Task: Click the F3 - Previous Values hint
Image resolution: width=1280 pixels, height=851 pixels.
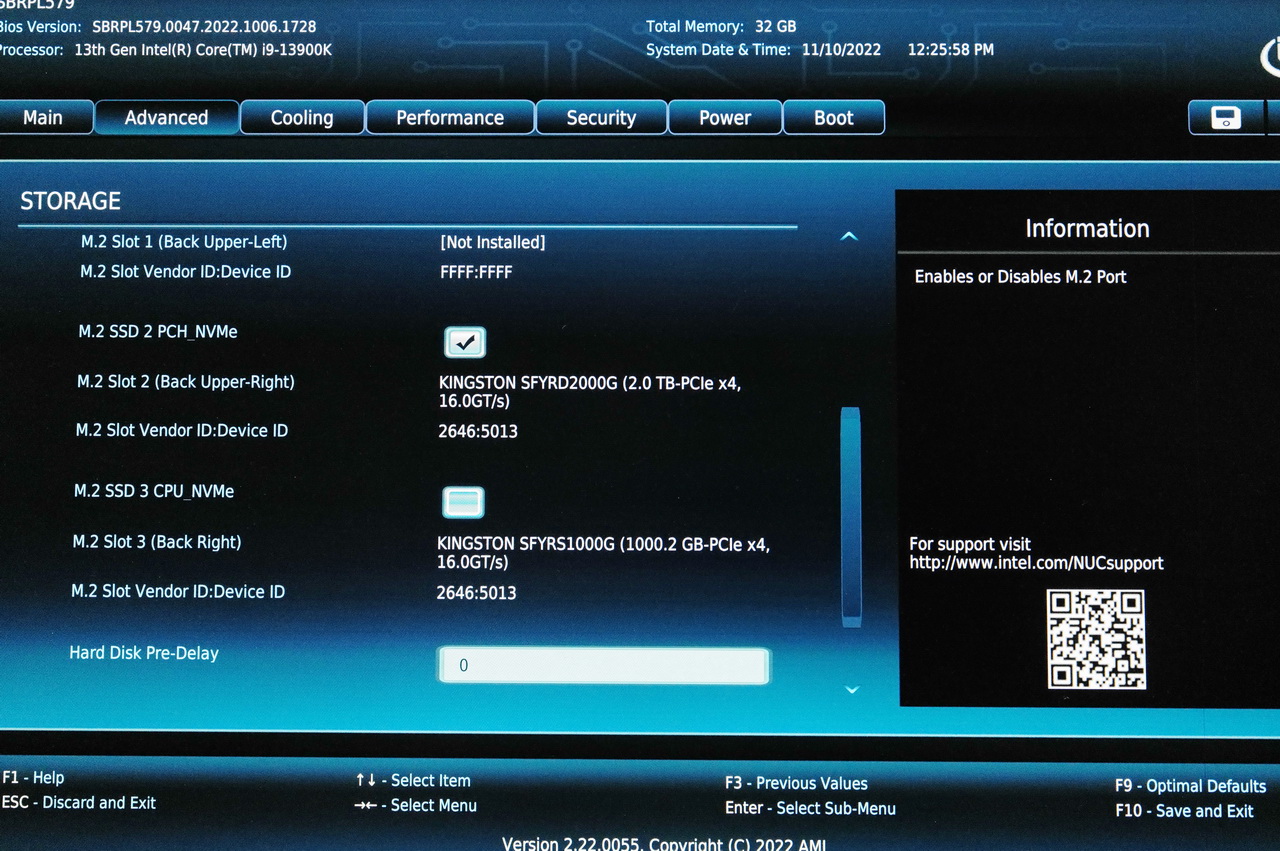Action: click(x=796, y=784)
